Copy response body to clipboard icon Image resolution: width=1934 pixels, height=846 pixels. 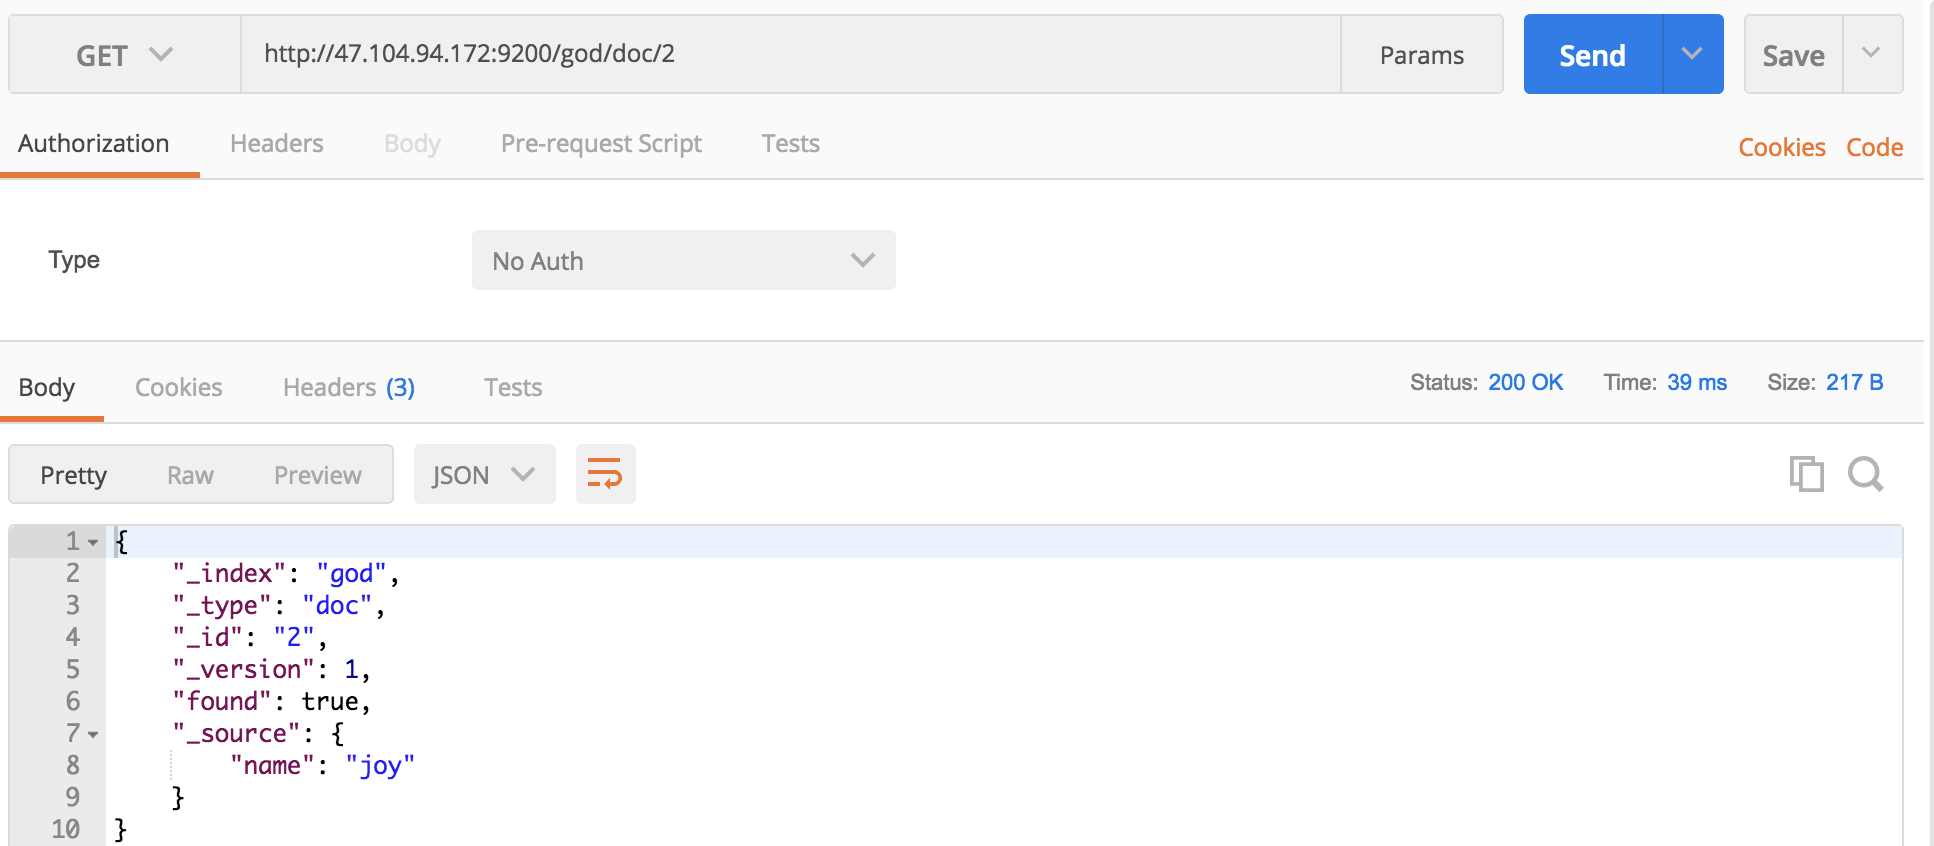pos(1806,474)
